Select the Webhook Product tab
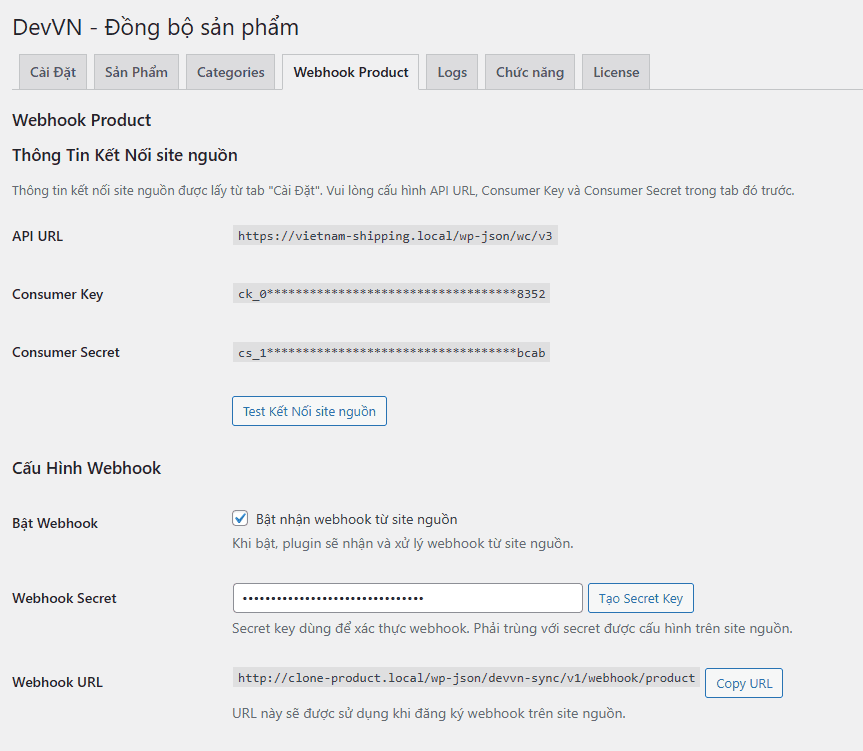The image size is (863, 751). point(350,72)
